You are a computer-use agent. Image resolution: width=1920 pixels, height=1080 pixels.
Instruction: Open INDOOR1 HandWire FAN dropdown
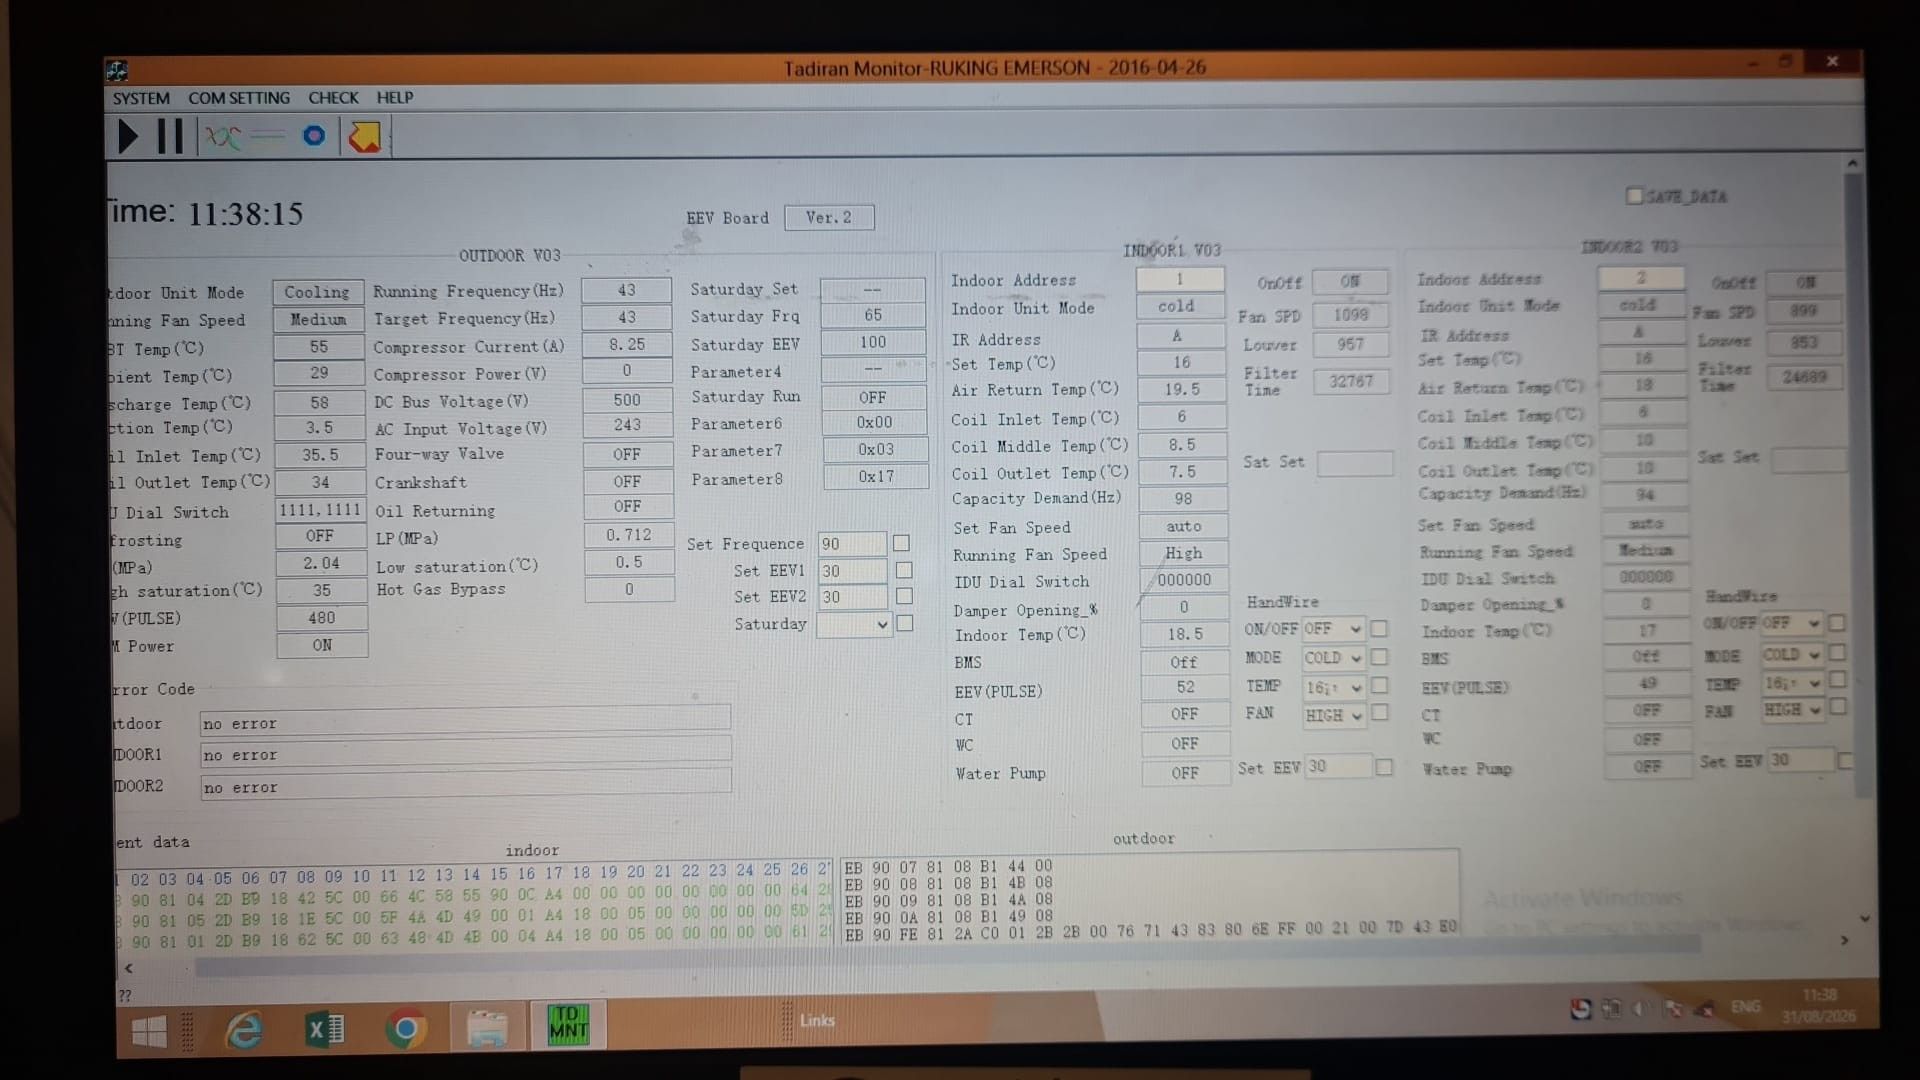tap(1333, 715)
